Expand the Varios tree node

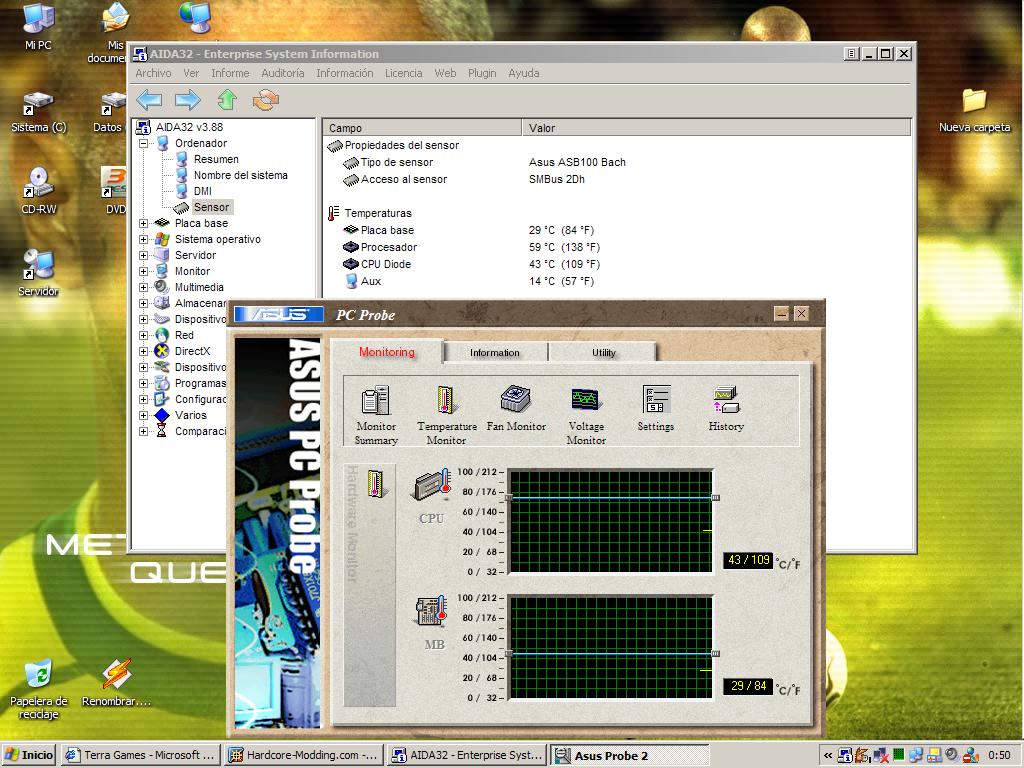144,415
